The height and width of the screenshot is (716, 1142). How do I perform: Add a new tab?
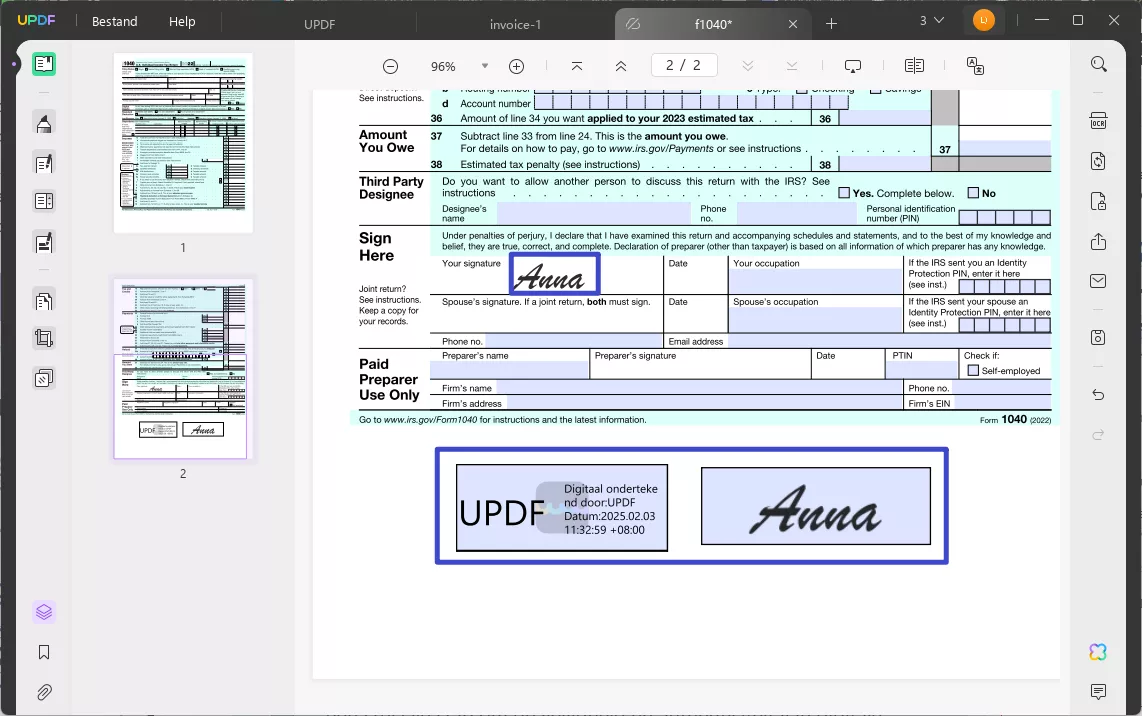[831, 24]
